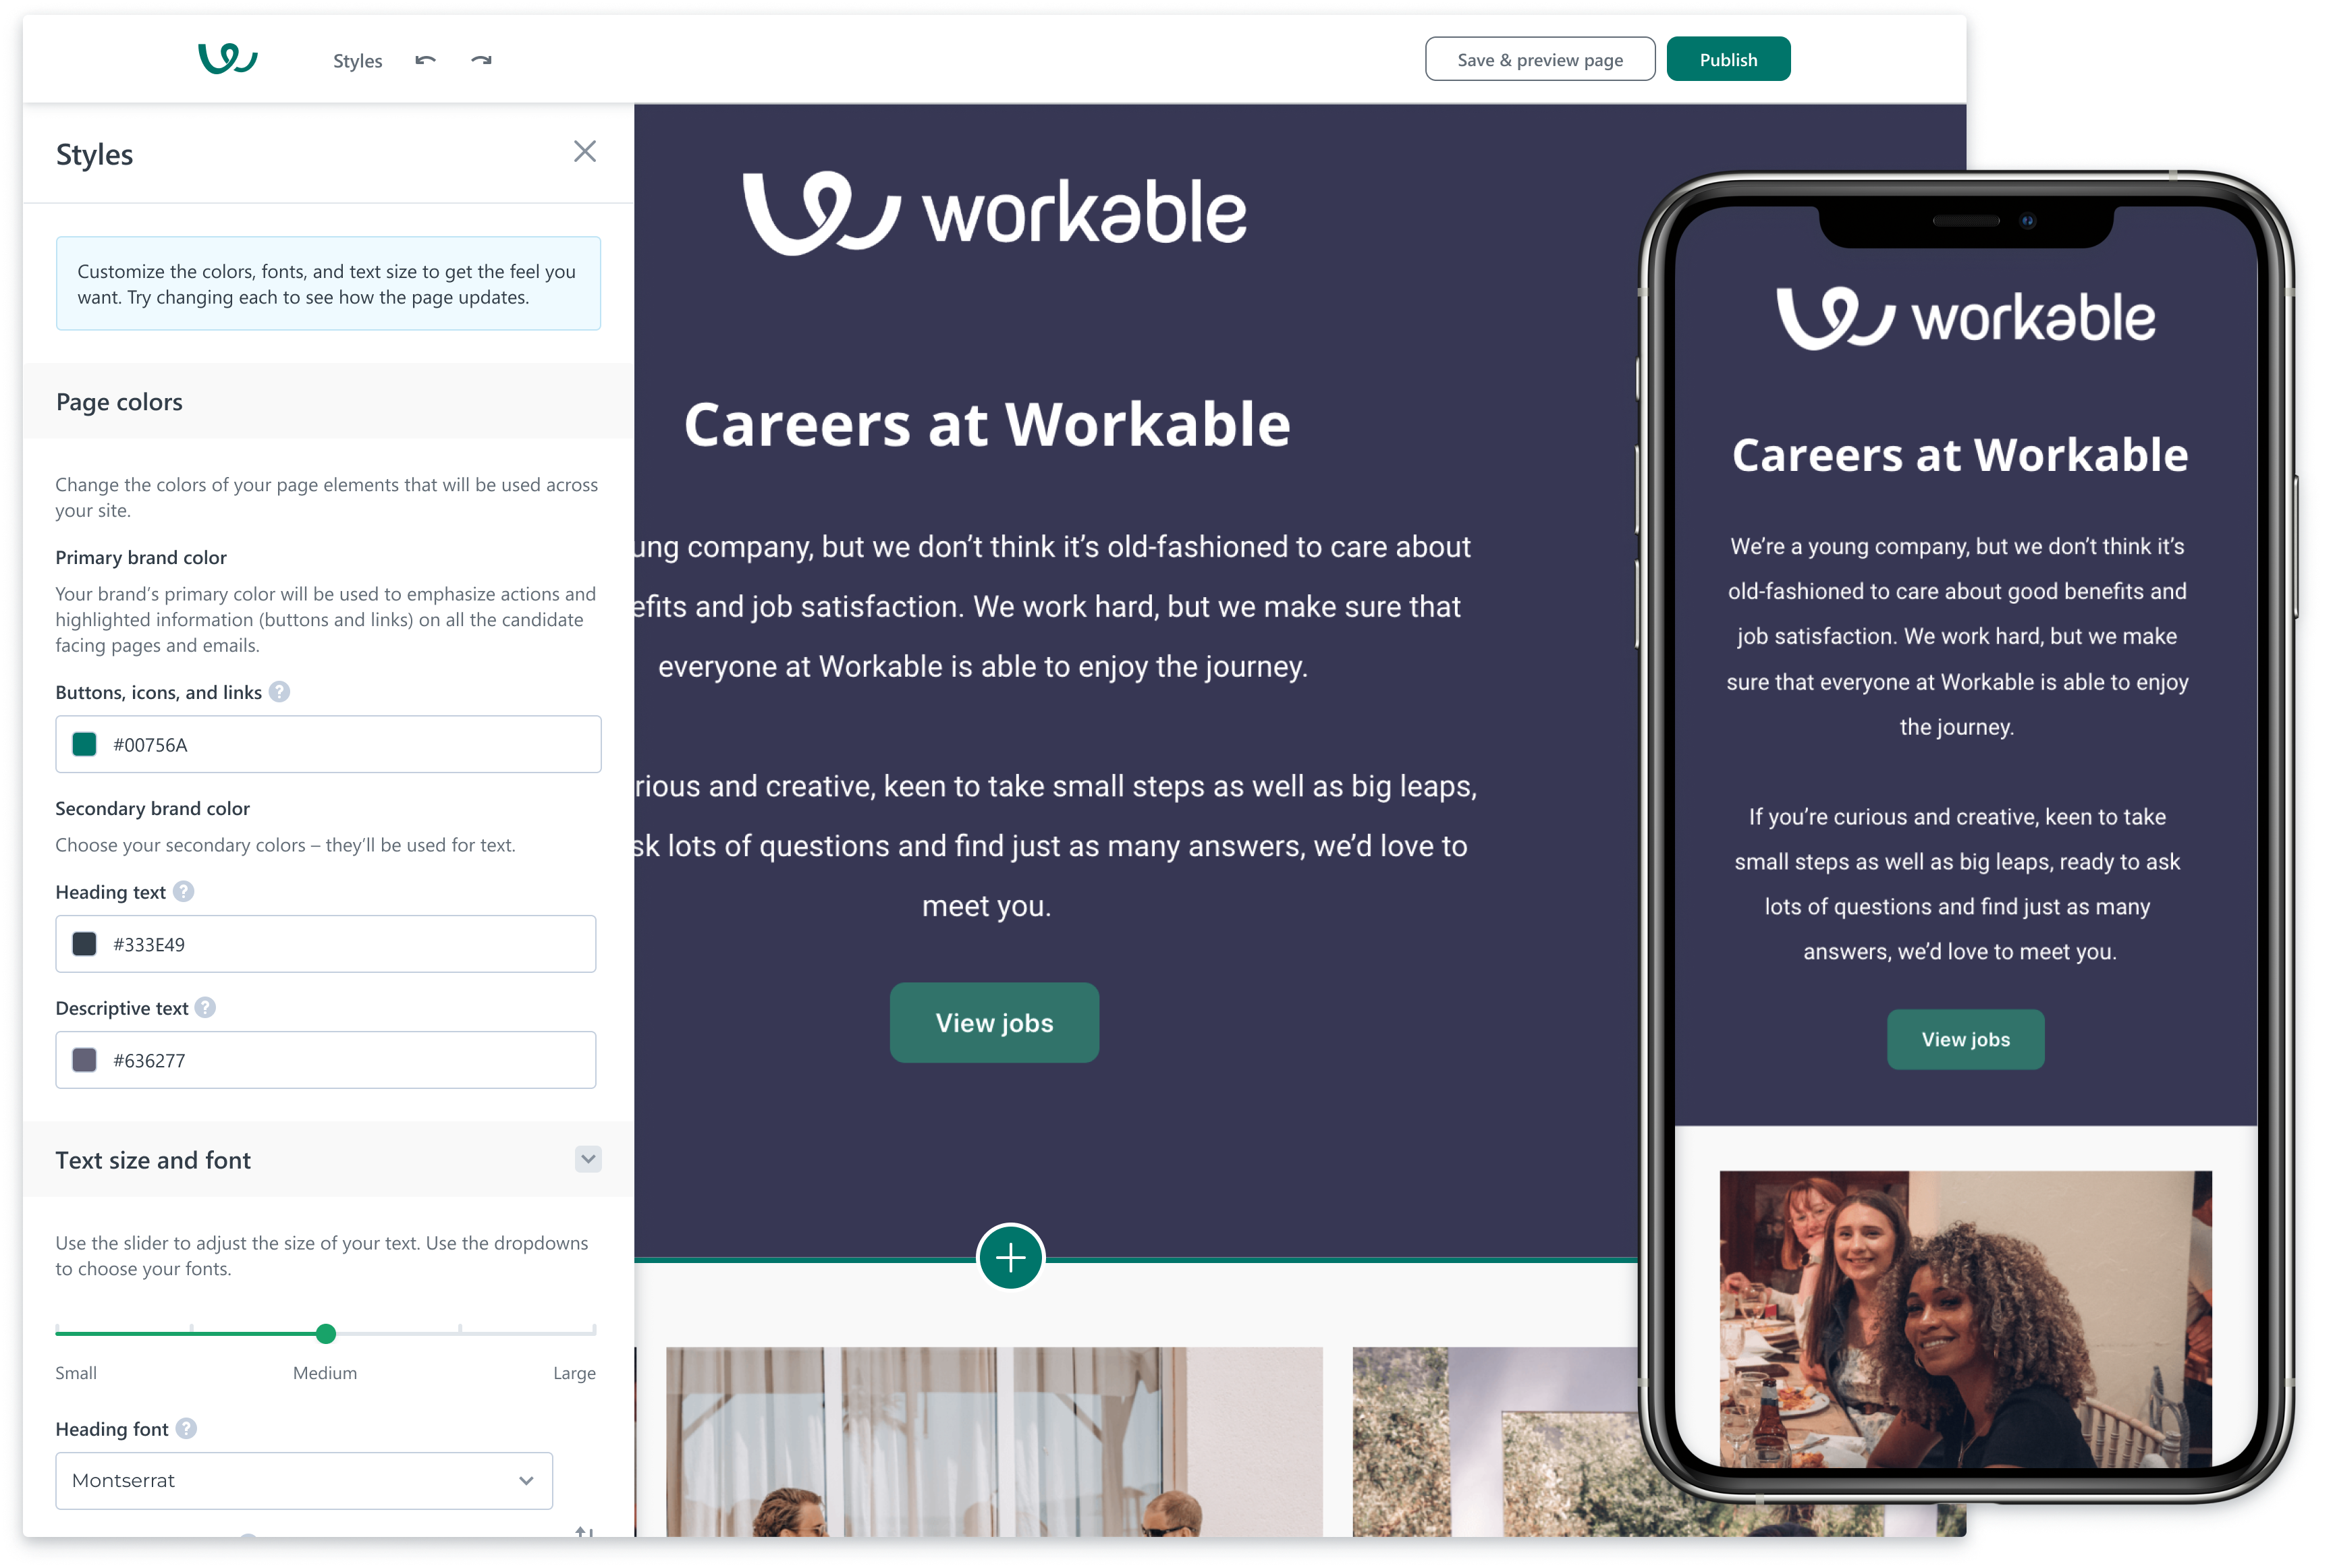Open the Styles menu in top bar
Image resolution: width=2333 pixels, height=1568 pixels.
pos(358,61)
